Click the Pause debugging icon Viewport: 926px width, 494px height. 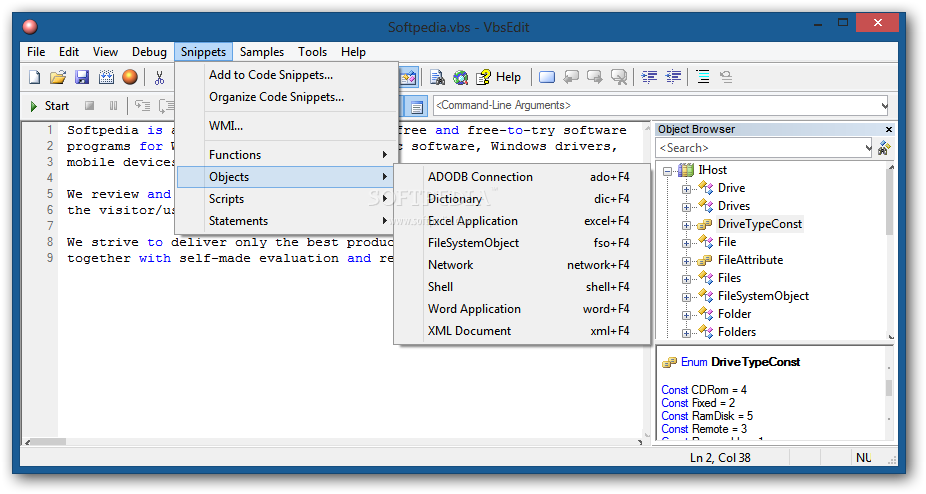point(113,106)
